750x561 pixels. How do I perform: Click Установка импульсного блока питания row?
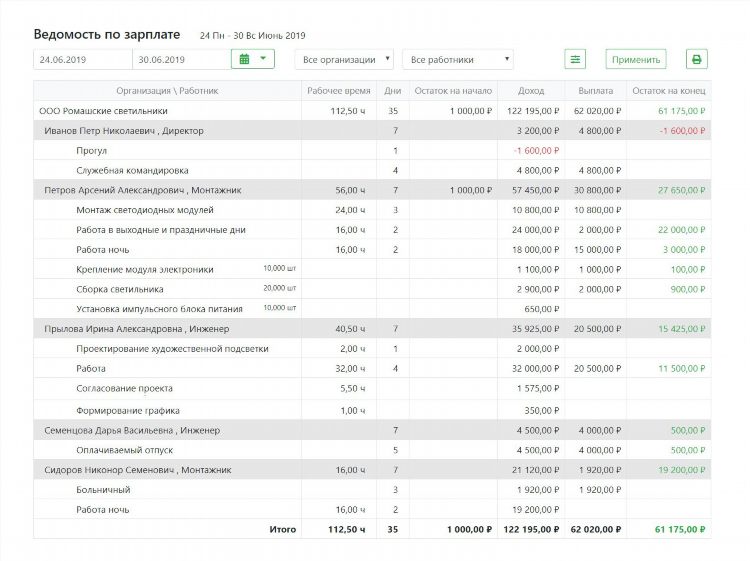(x=372, y=309)
